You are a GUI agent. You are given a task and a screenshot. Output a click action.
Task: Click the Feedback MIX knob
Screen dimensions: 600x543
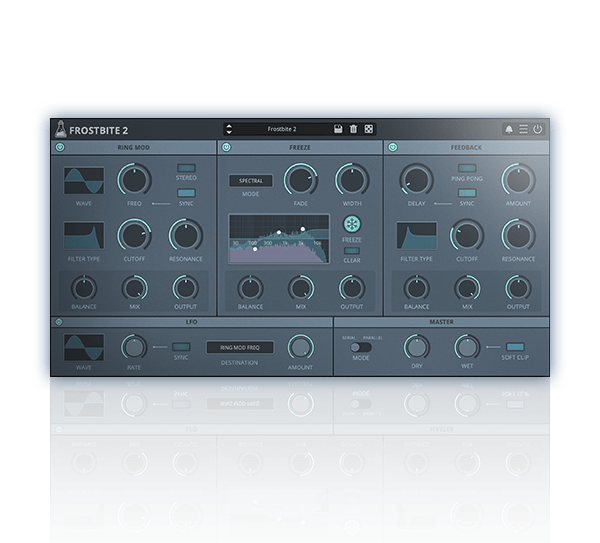(x=468, y=288)
